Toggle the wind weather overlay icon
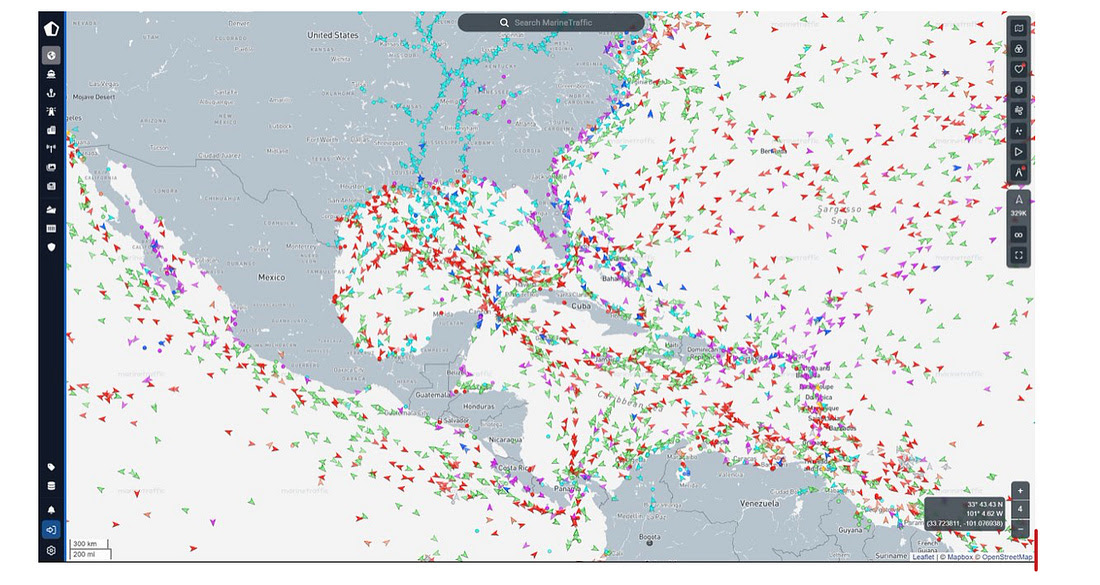Image resolution: width=1100 pixels, height=585 pixels. (x=1019, y=110)
